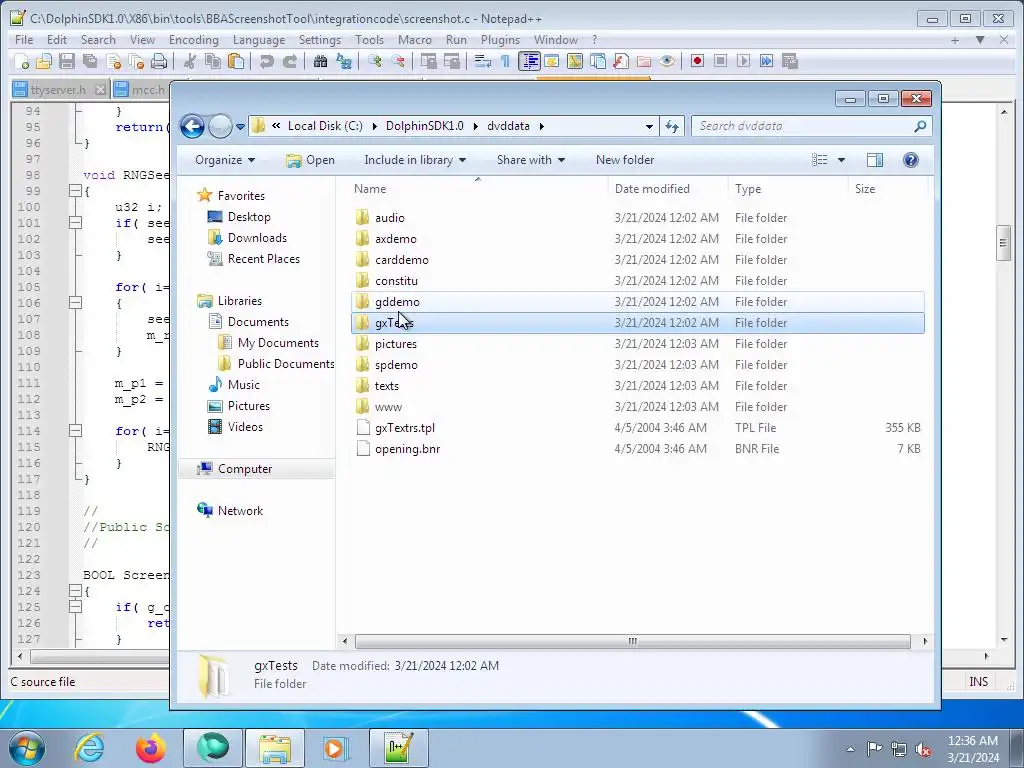Image resolution: width=1024 pixels, height=768 pixels.
Task: Click the Windows Start button
Action: (27, 748)
